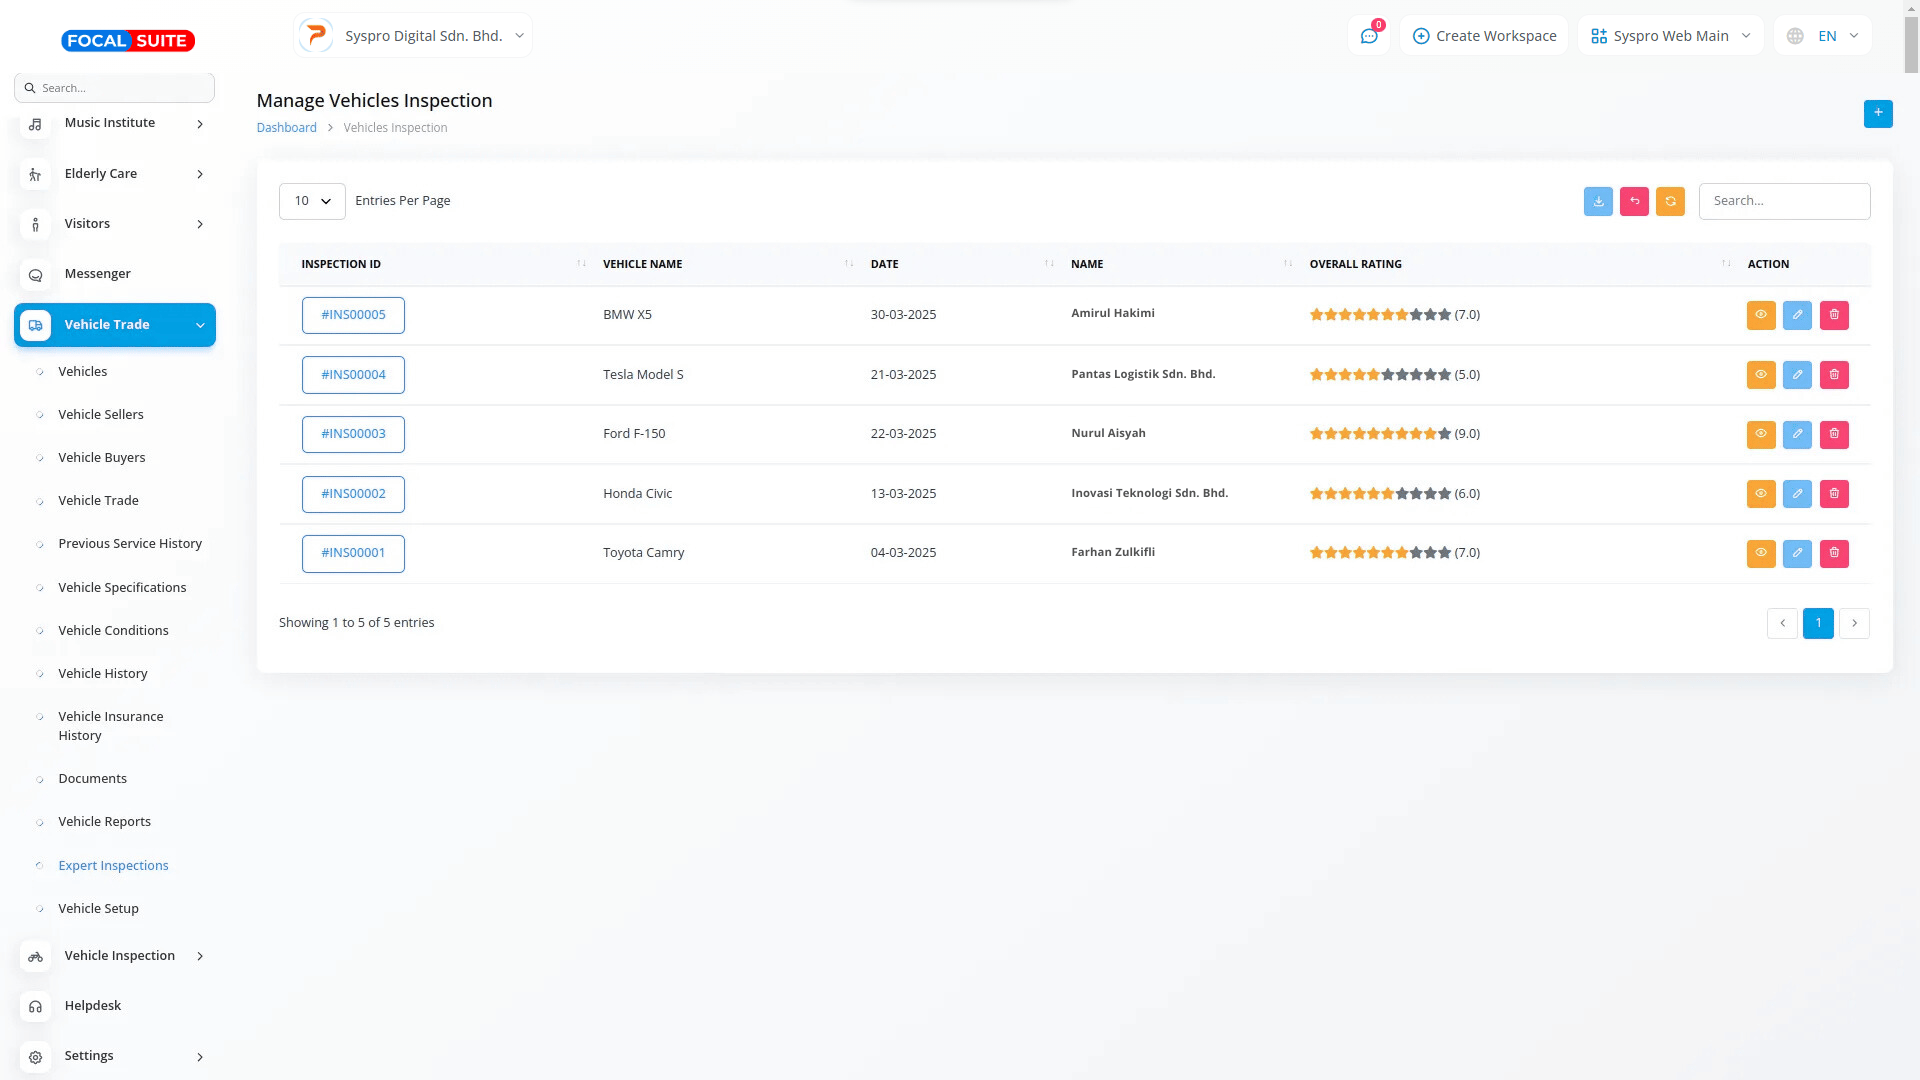Image resolution: width=1920 pixels, height=1080 pixels.
Task: Open the chat messages icon in the header
Action: [x=1368, y=36]
